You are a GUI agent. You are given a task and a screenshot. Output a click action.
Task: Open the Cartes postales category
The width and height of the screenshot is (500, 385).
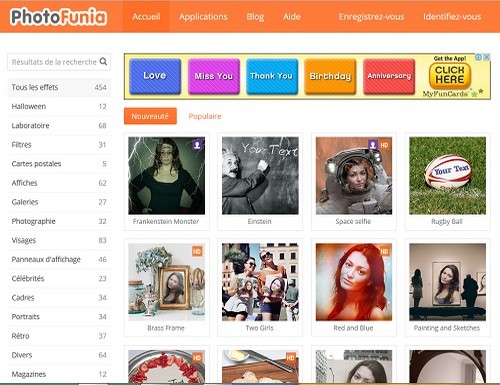coord(59,164)
